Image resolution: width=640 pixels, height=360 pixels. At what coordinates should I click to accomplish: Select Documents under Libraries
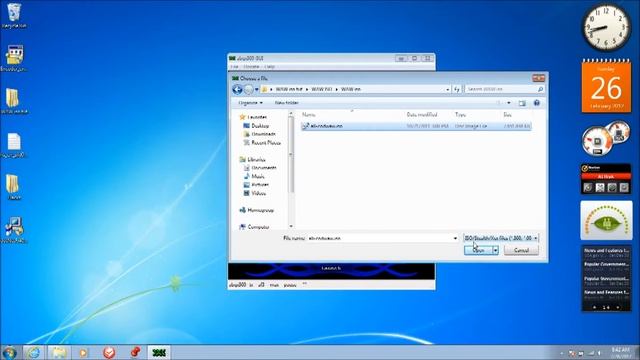pos(260,168)
